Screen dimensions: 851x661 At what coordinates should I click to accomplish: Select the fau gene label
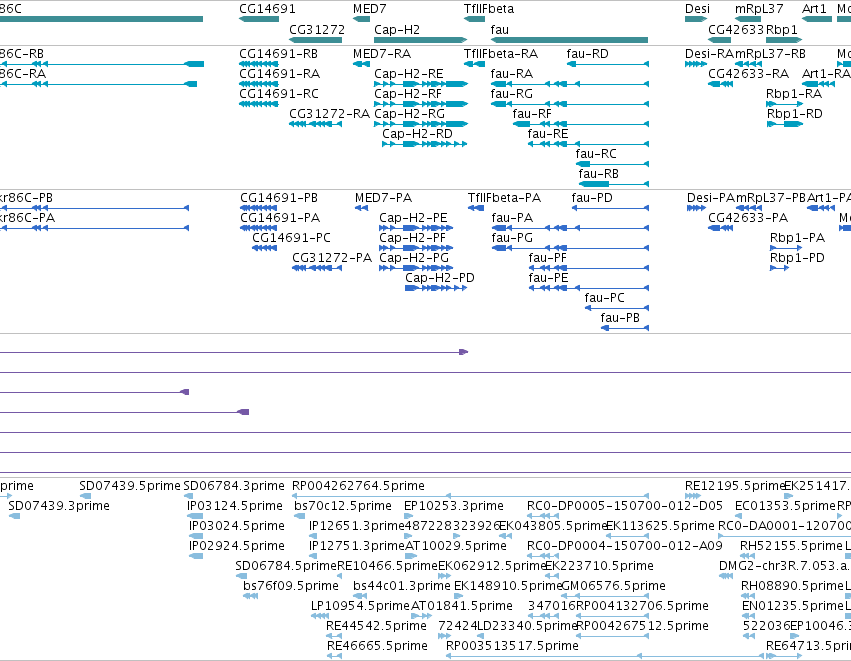tap(499, 29)
